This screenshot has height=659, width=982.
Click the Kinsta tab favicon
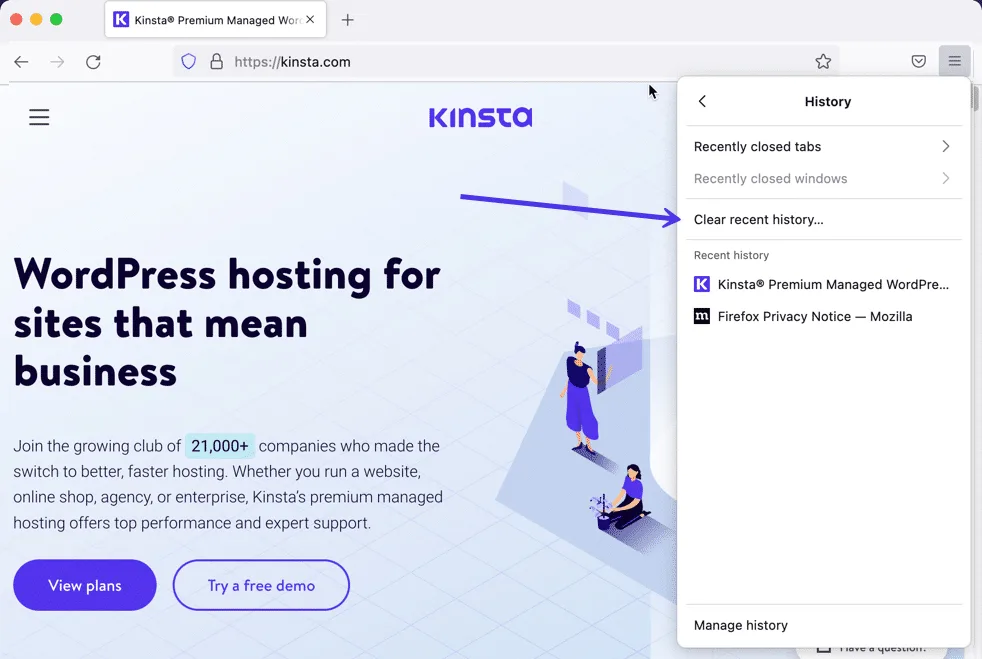click(121, 19)
